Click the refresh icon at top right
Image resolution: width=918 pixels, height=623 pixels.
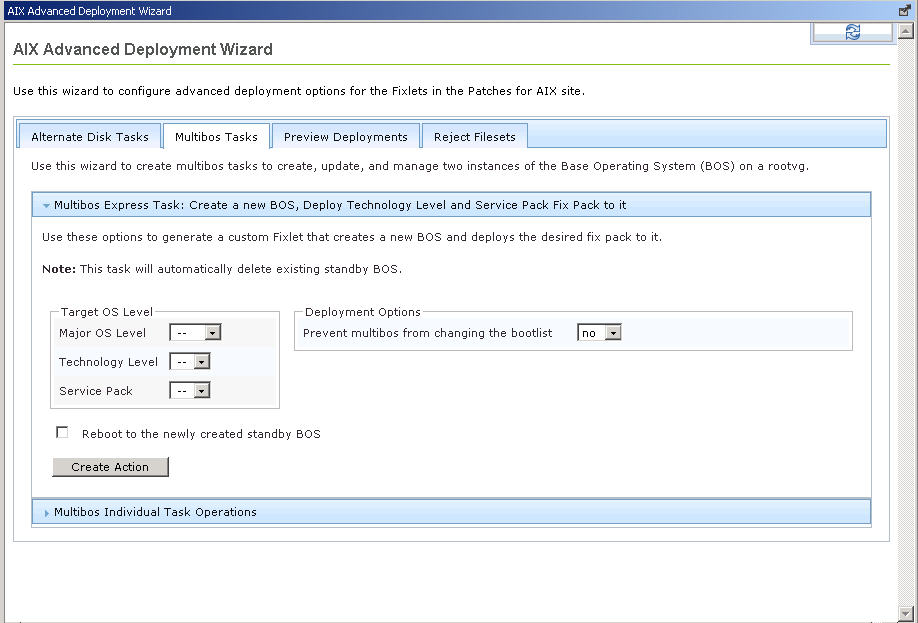click(852, 32)
